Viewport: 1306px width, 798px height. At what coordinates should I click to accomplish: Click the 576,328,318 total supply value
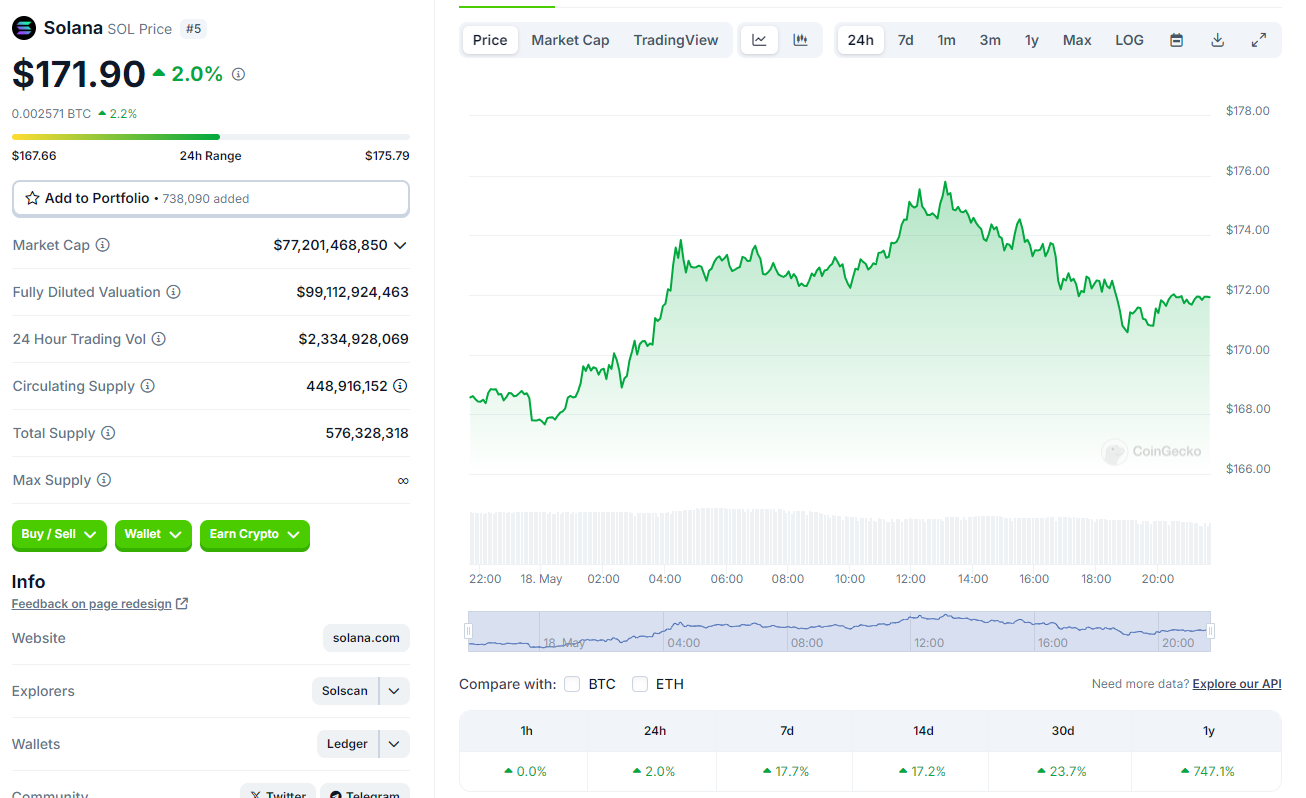click(367, 433)
